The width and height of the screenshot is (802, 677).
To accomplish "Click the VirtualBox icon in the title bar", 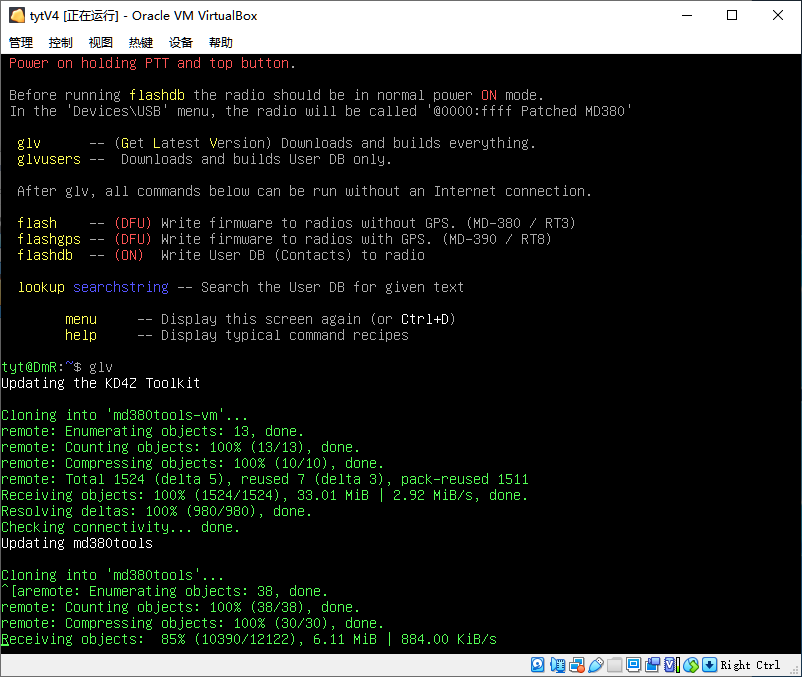I will click(x=17, y=16).
